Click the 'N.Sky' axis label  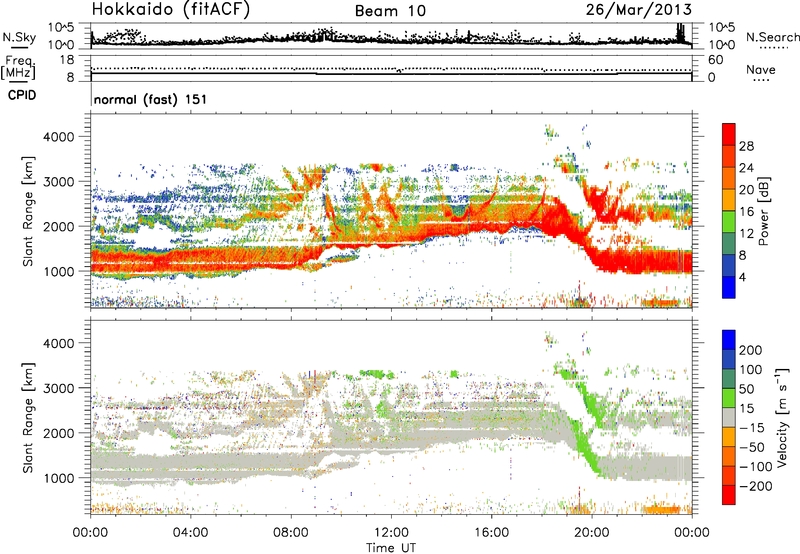tap(19, 37)
